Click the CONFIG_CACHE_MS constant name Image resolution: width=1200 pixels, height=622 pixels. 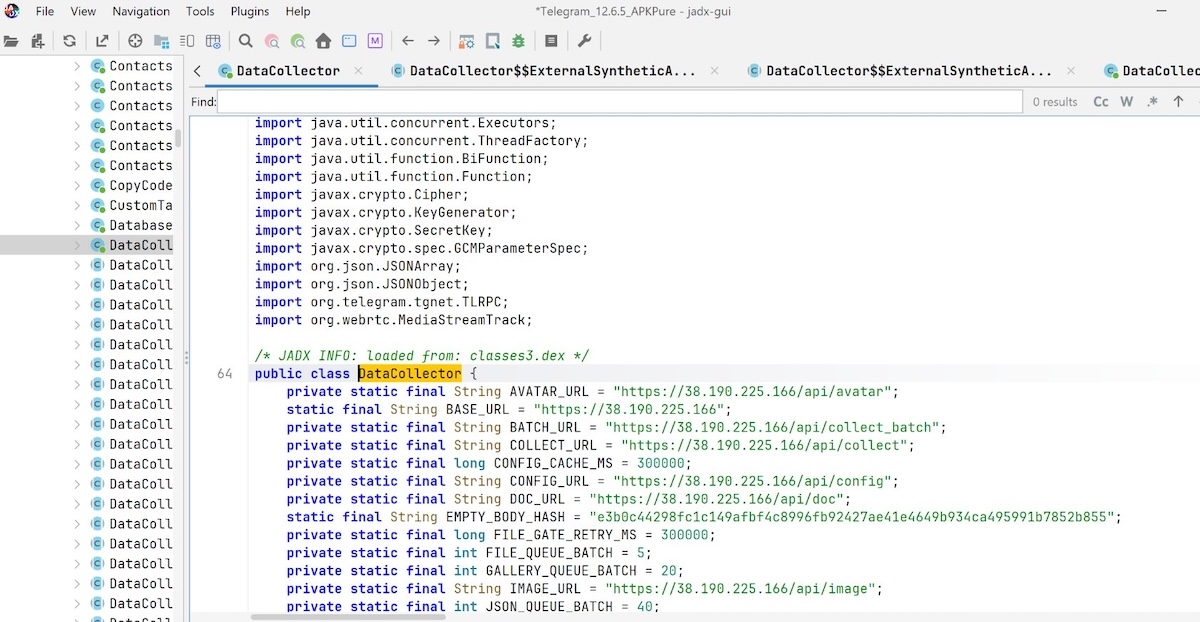pyautogui.click(x=553, y=464)
